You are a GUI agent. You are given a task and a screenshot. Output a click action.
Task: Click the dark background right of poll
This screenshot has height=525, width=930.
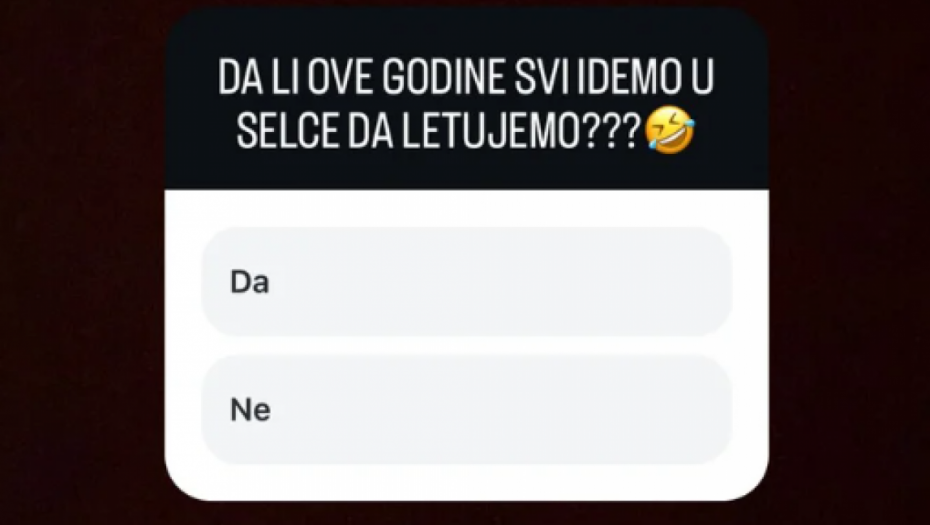[x=849, y=262]
